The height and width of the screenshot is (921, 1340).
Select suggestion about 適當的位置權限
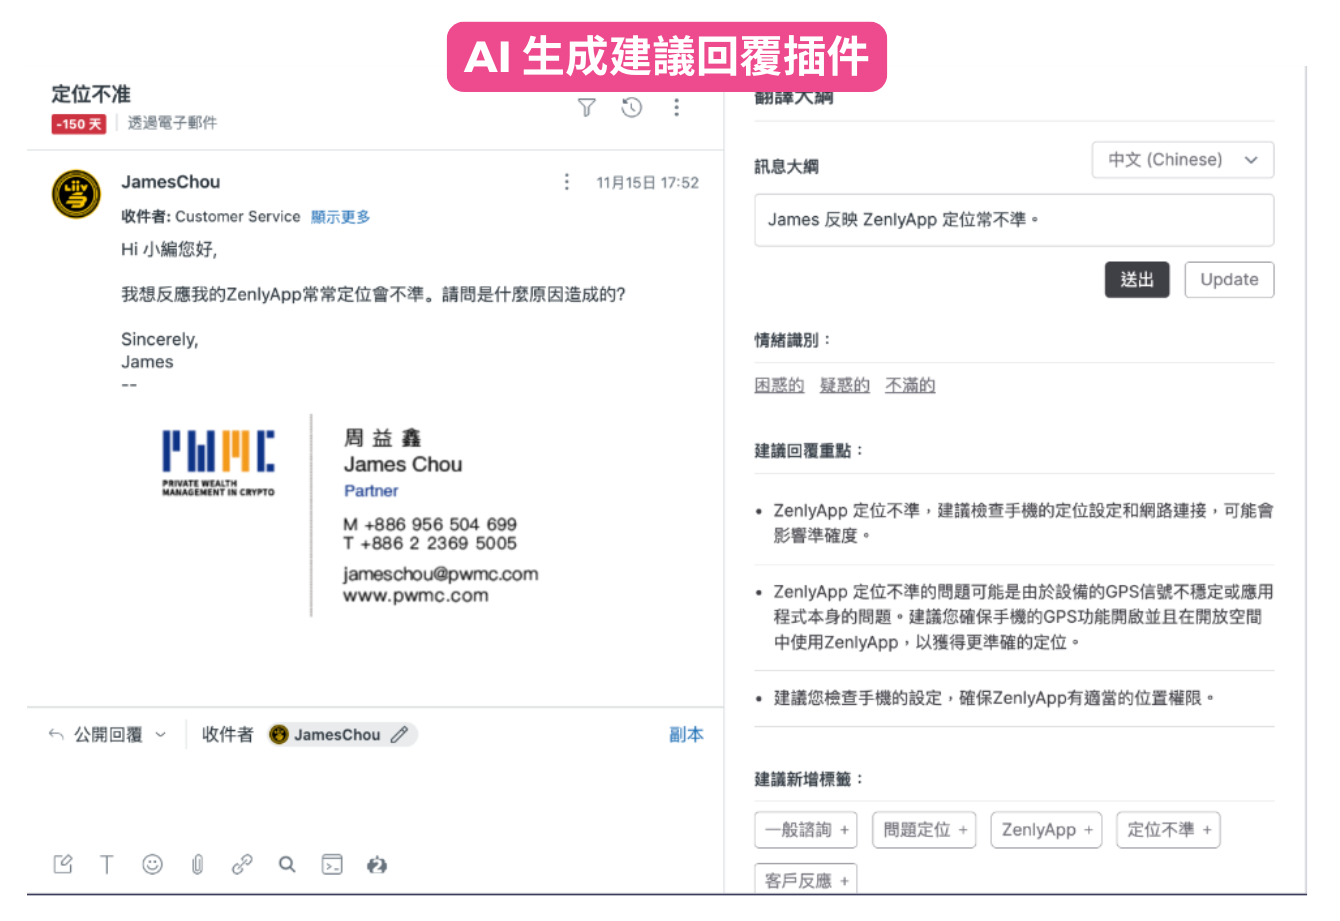coord(994,698)
